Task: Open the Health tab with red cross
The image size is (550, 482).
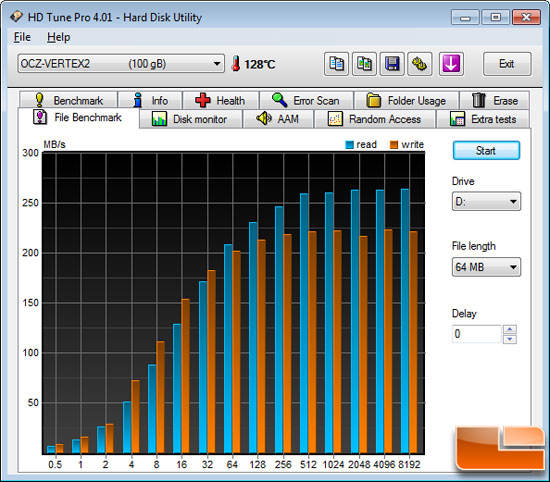Action: [x=221, y=100]
